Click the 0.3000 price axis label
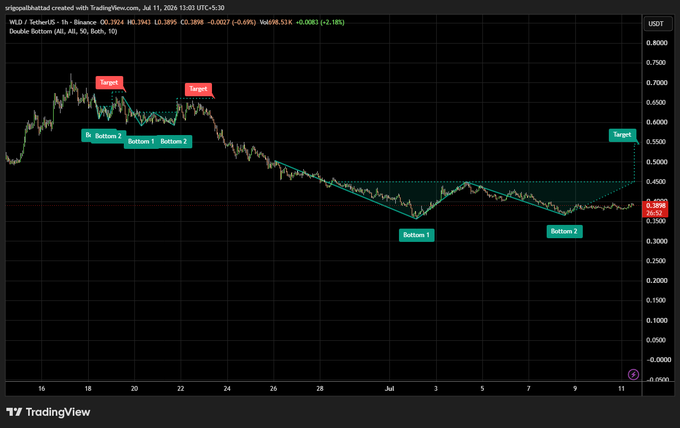Image resolution: width=680 pixels, height=428 pixels. click(657, 242)
